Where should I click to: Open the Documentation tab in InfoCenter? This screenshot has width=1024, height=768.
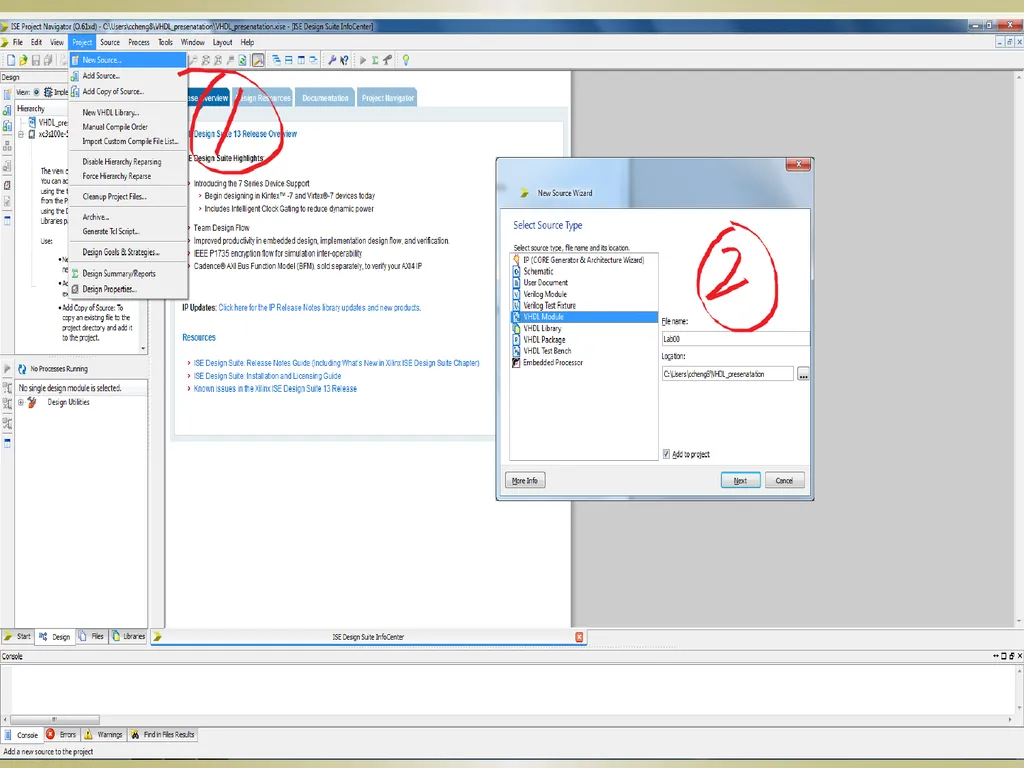[325, 98]
